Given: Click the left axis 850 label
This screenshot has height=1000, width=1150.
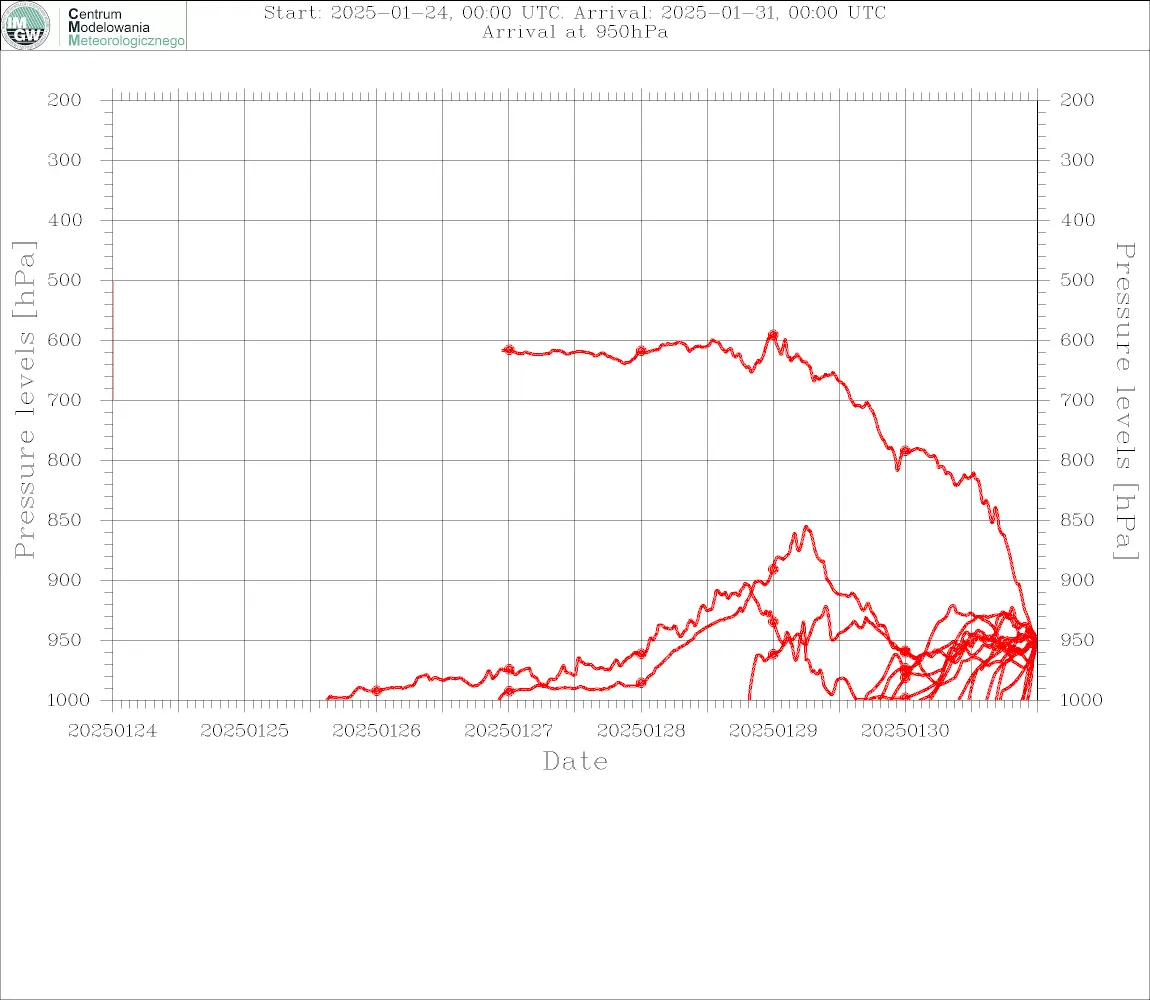Looking at the screenshot, I should pos(65,520).
